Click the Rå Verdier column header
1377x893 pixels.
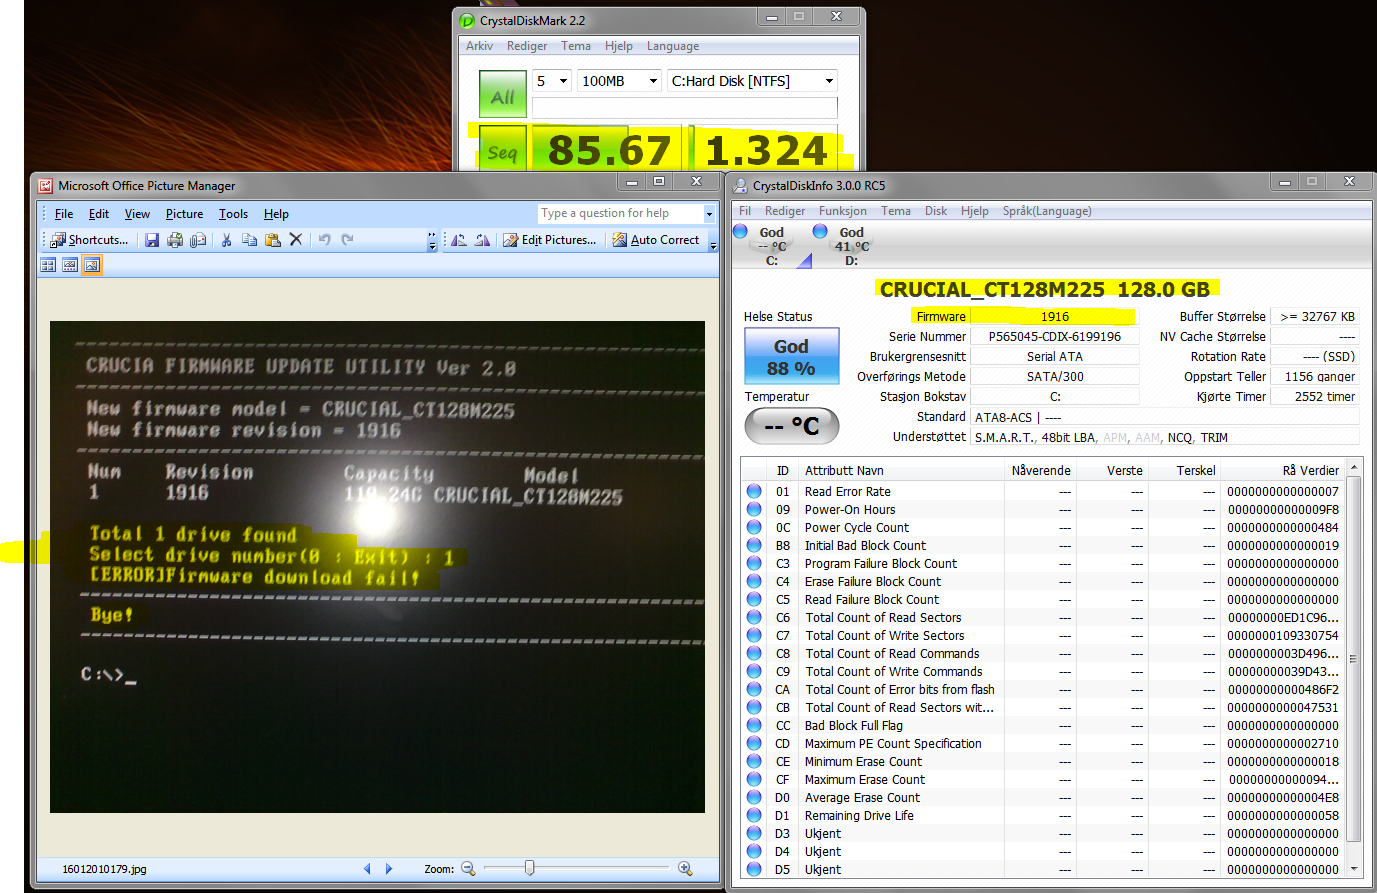pyautogui.click(x=1283, y=470)
